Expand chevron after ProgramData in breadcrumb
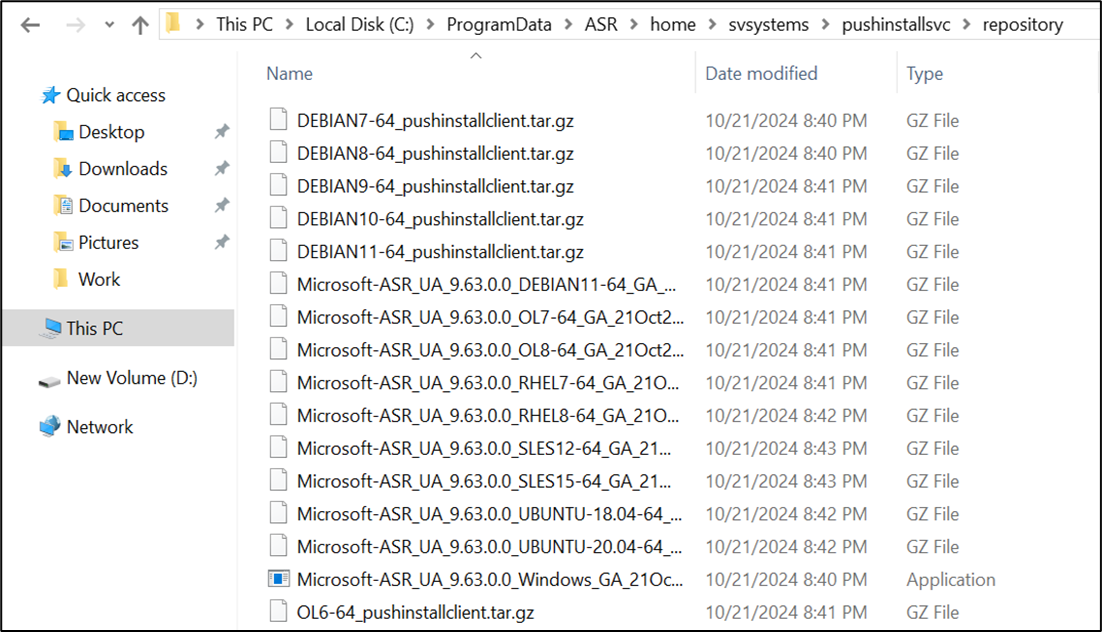The image size is (1102, 632). pos(569,25)
